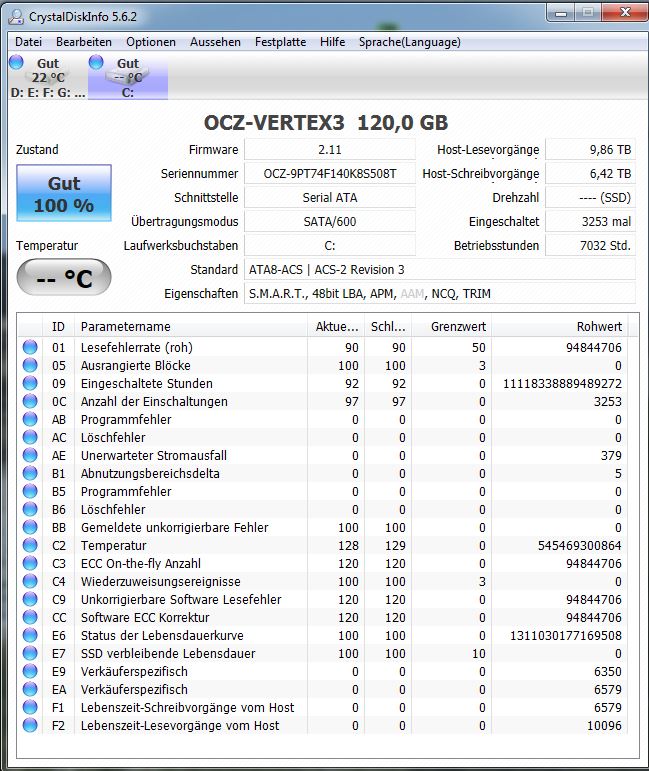Click status orb for Unkorrigierbare Software Lesefehler
The image size is (649, 771).
click(x=30, y=599)
